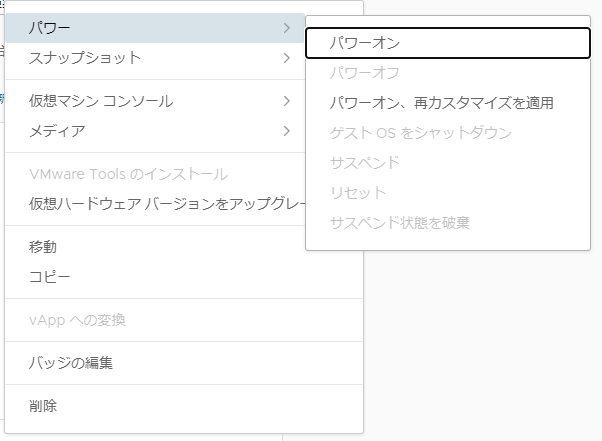This screenshot has height=441, width=602.
Task: Choose パワーオン、再カスタマイズを適用 option
Action: point(441,103)
